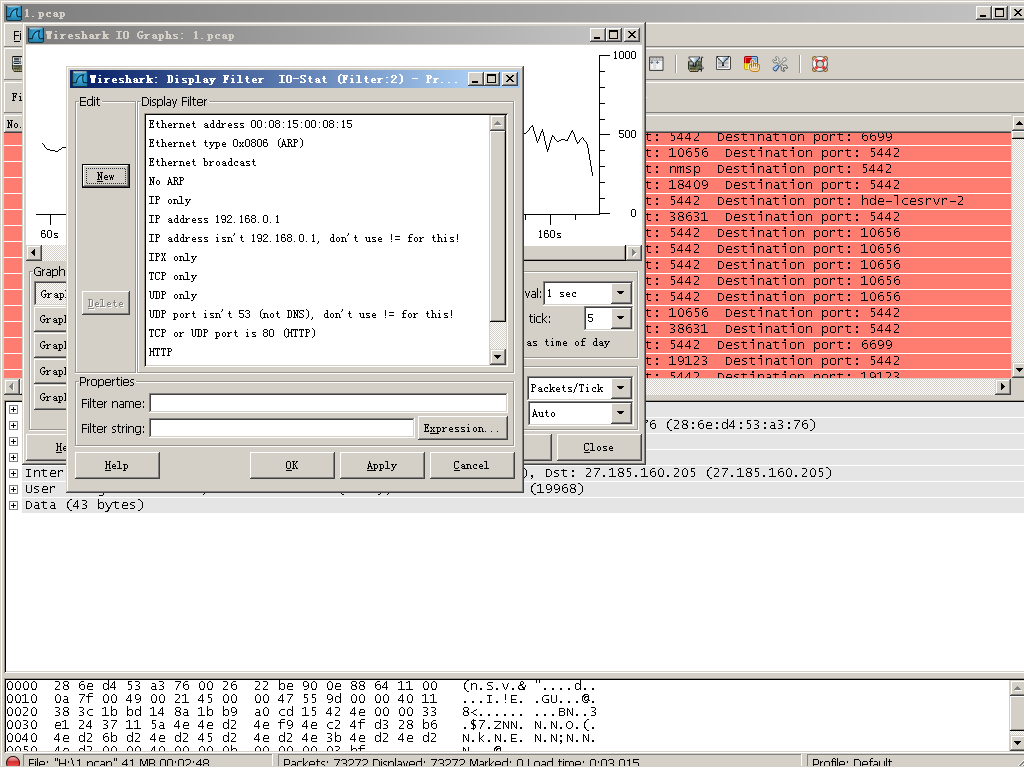Open preferences wrench-and-screwdriver icon
Viewport: 1024px width, 768px height.
(780, 63)
